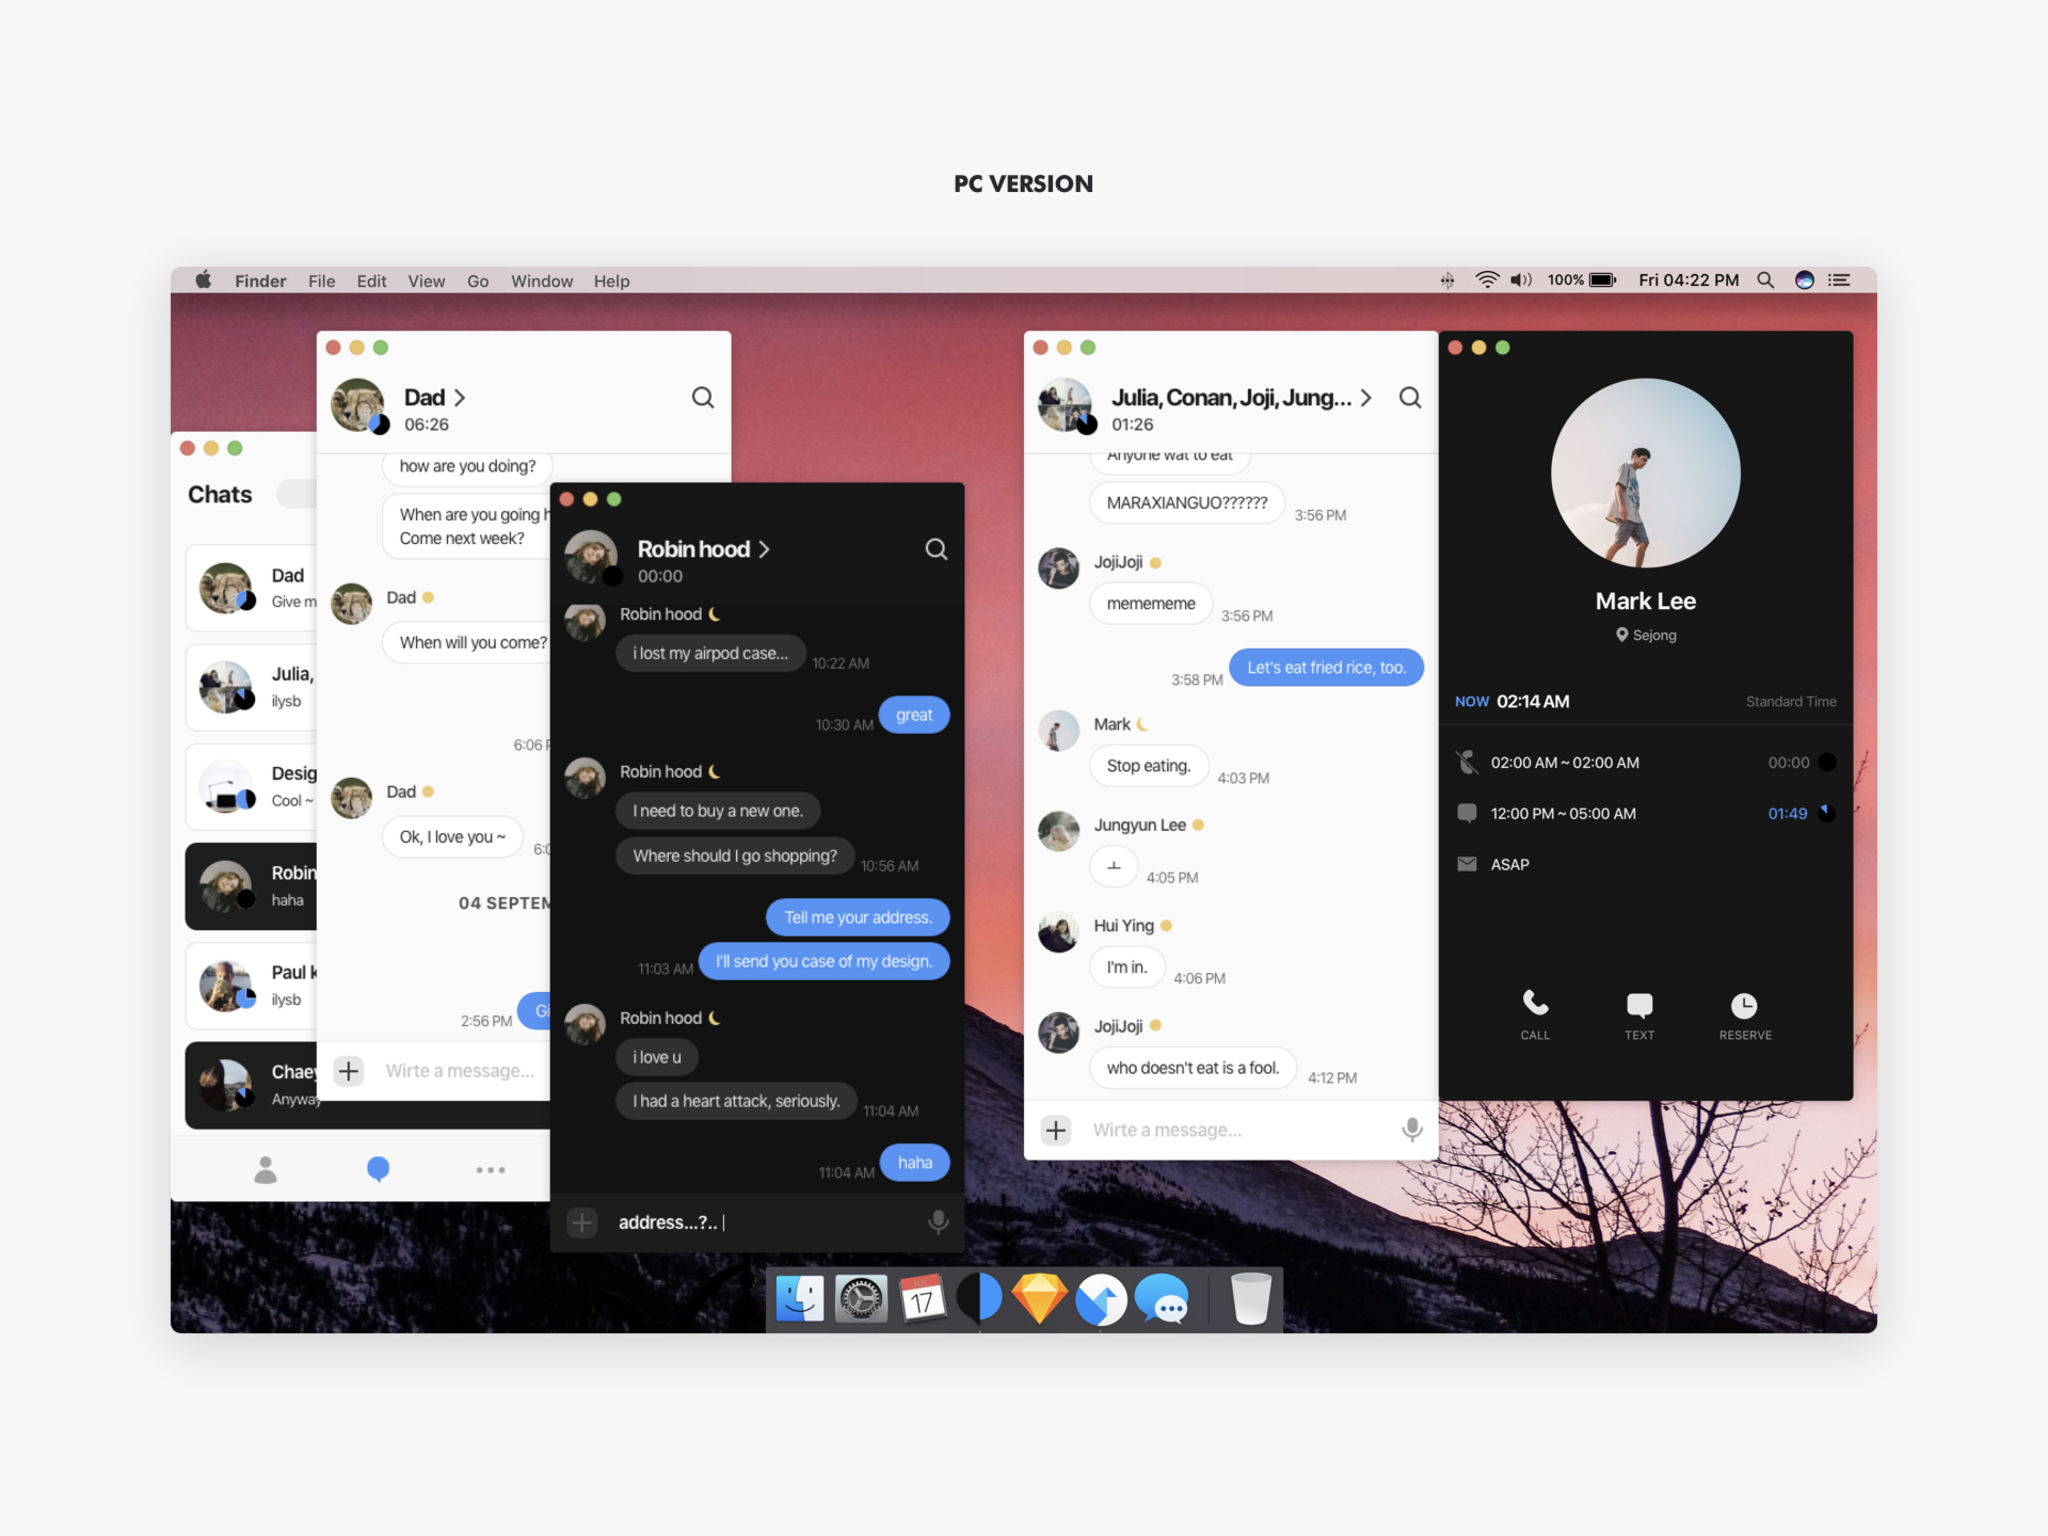The height and width of the screenshot is (1536, 2048).
Task: Open the Finder menu
Action: [260, 281]
